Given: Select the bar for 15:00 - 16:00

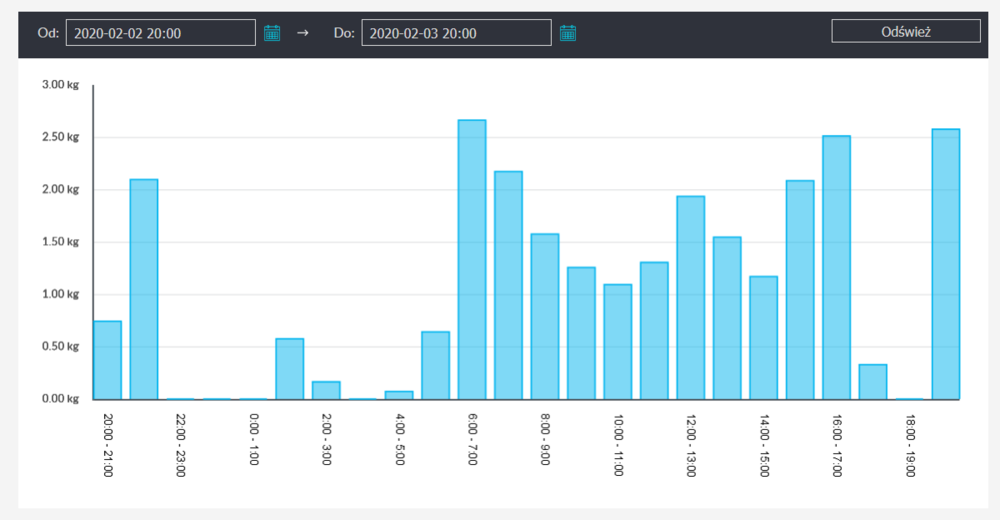Looking at the screenshot, I should (x=800, y=290).
